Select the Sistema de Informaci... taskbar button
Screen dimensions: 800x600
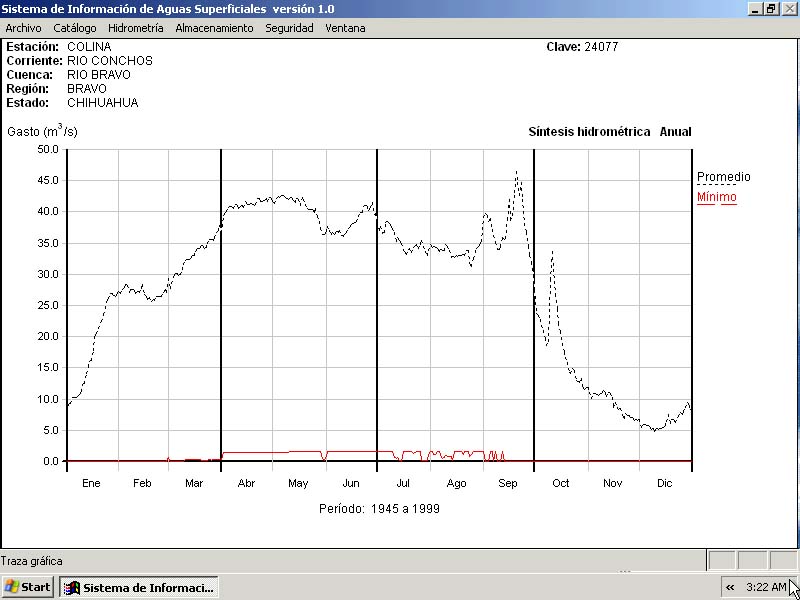139,587
